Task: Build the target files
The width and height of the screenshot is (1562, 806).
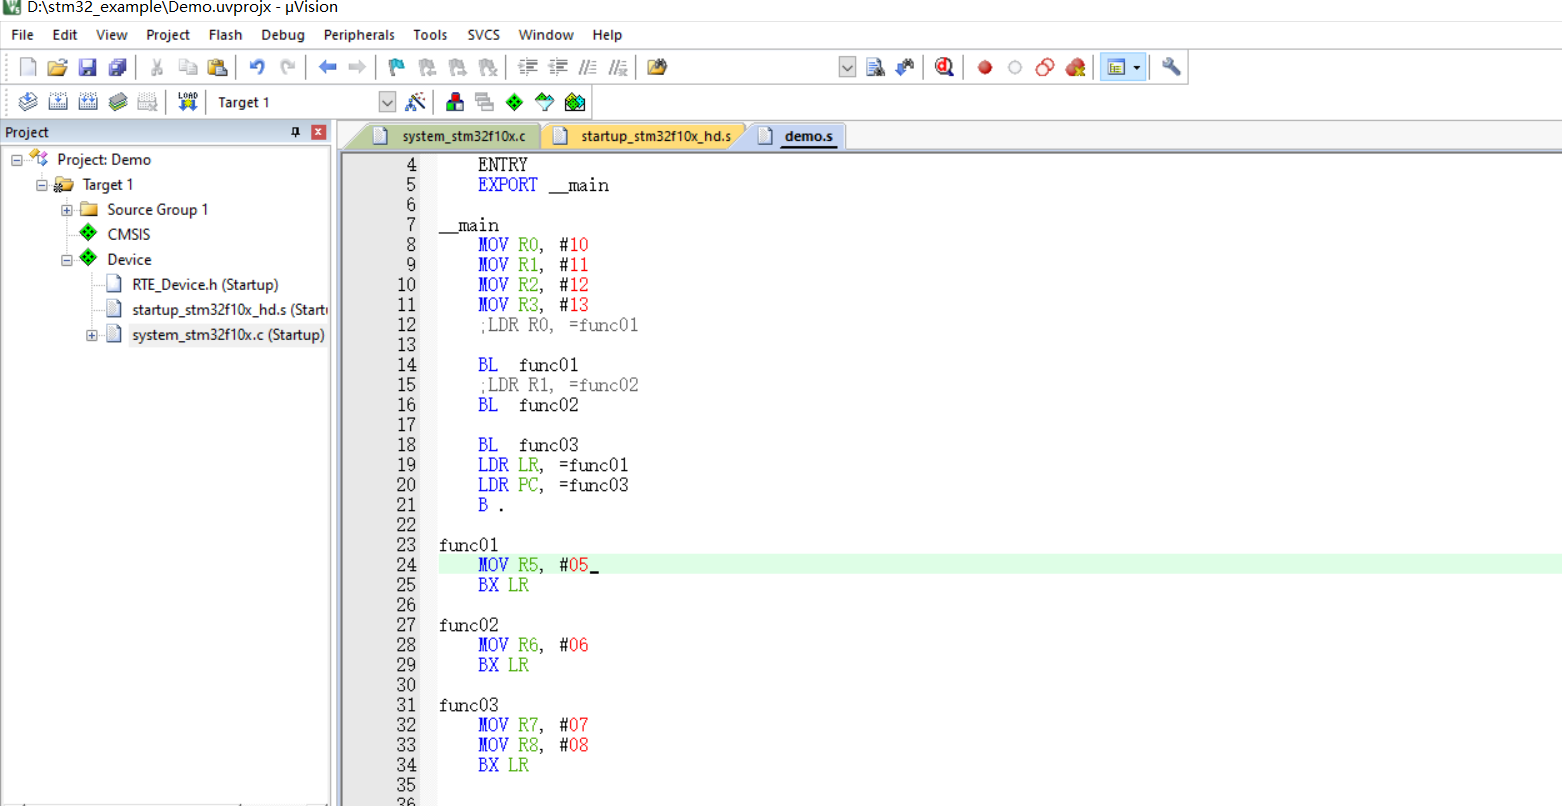Action: pyautogui.click(x=58, y=102)
